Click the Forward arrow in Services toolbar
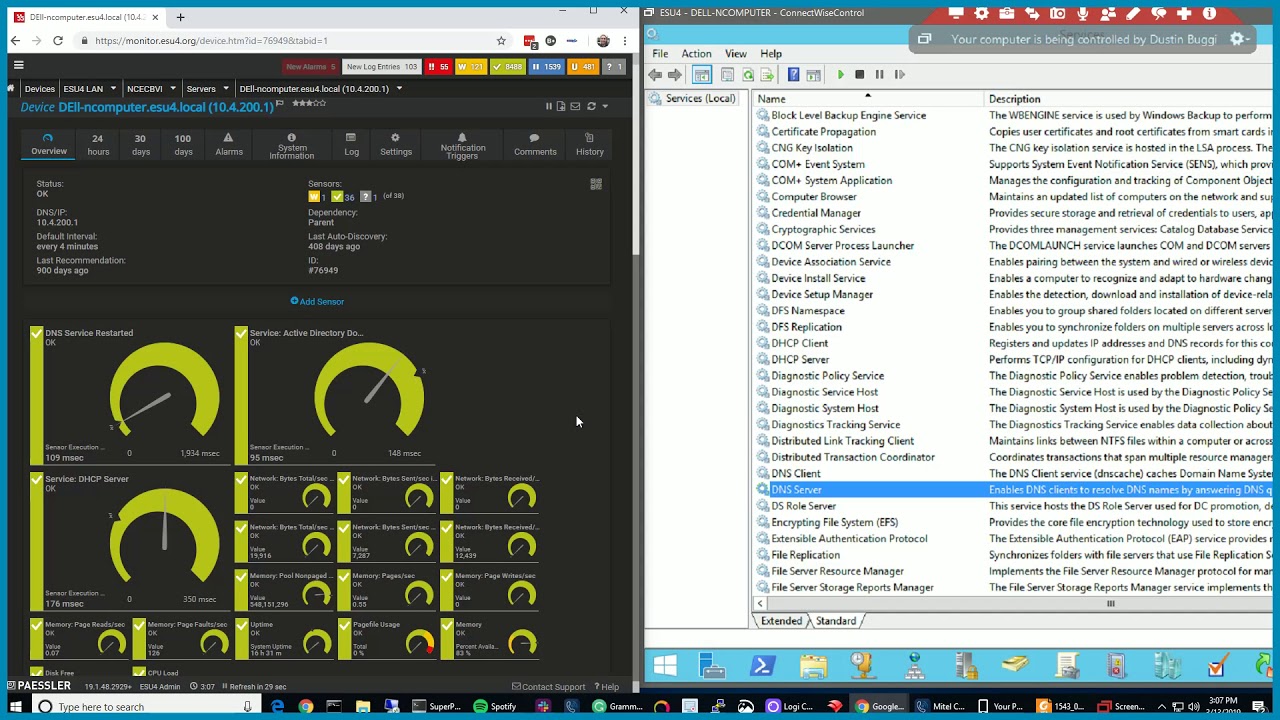1280x720 pixels. tap(675, 75)
